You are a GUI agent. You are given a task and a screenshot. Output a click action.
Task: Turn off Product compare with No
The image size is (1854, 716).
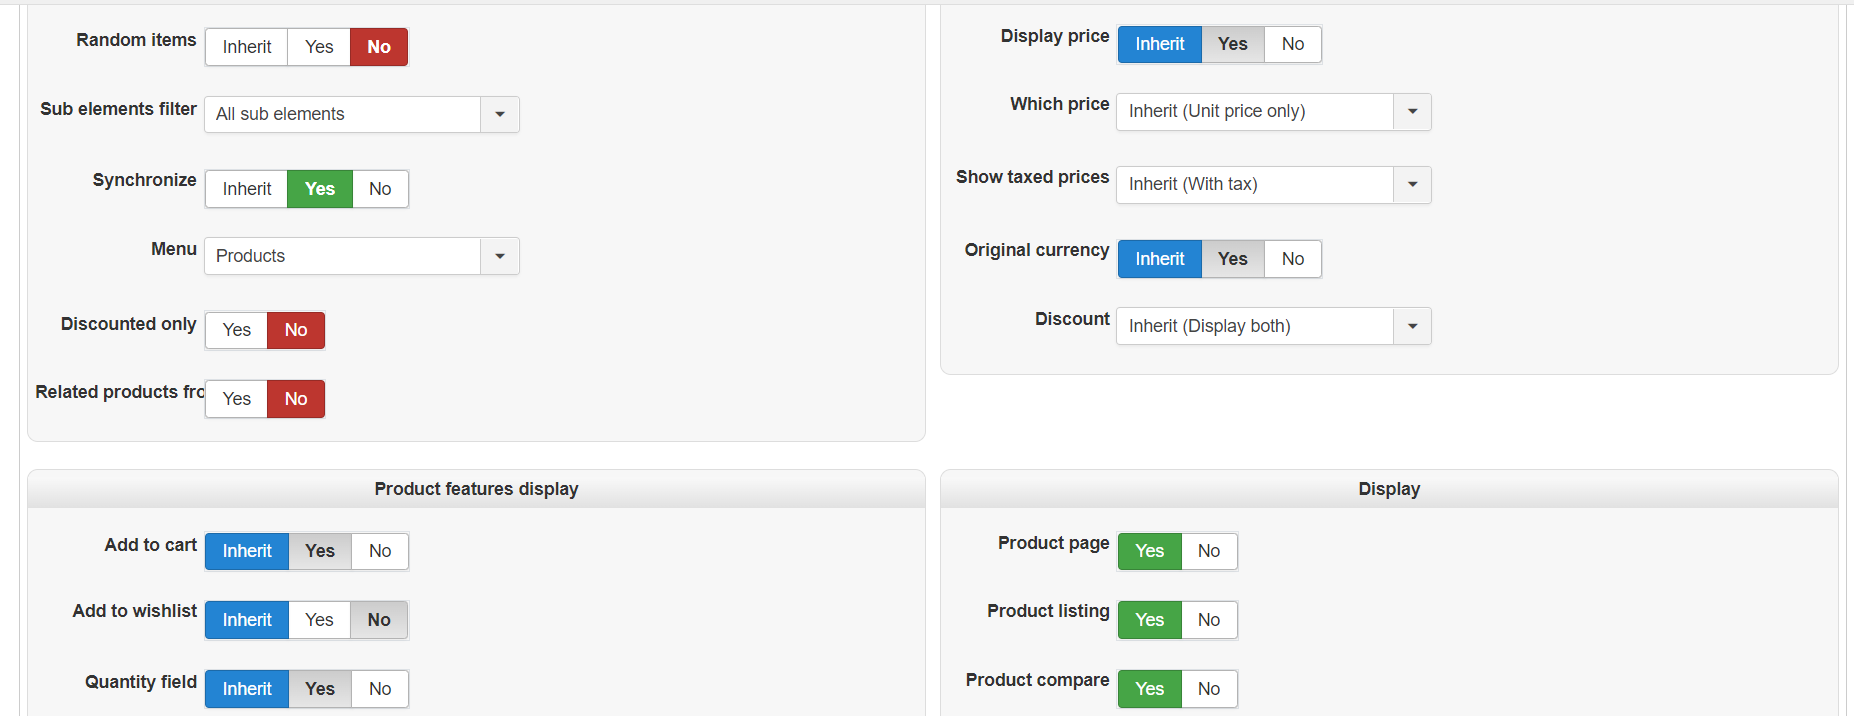(x=1208, y=689)
